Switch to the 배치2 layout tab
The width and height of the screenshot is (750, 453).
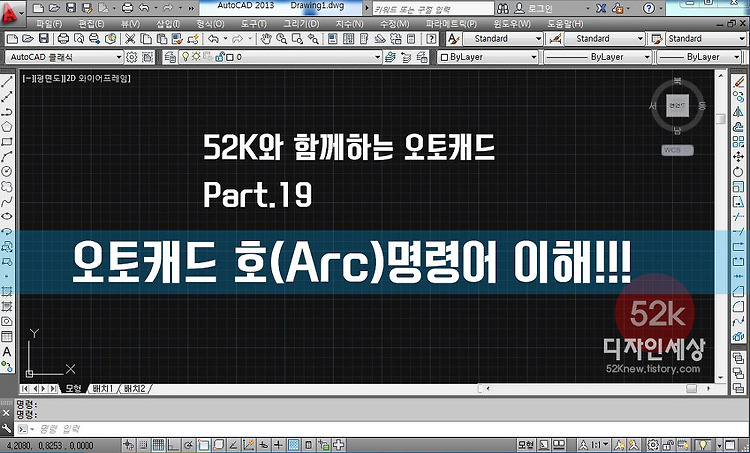[135, 388]
